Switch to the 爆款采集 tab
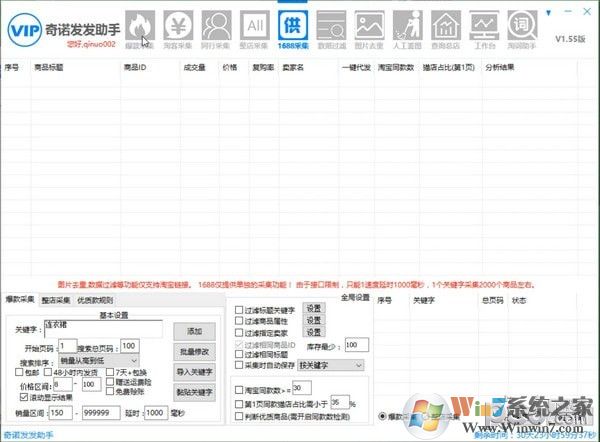The image size is (600, 442). click(x=20, y=300)
